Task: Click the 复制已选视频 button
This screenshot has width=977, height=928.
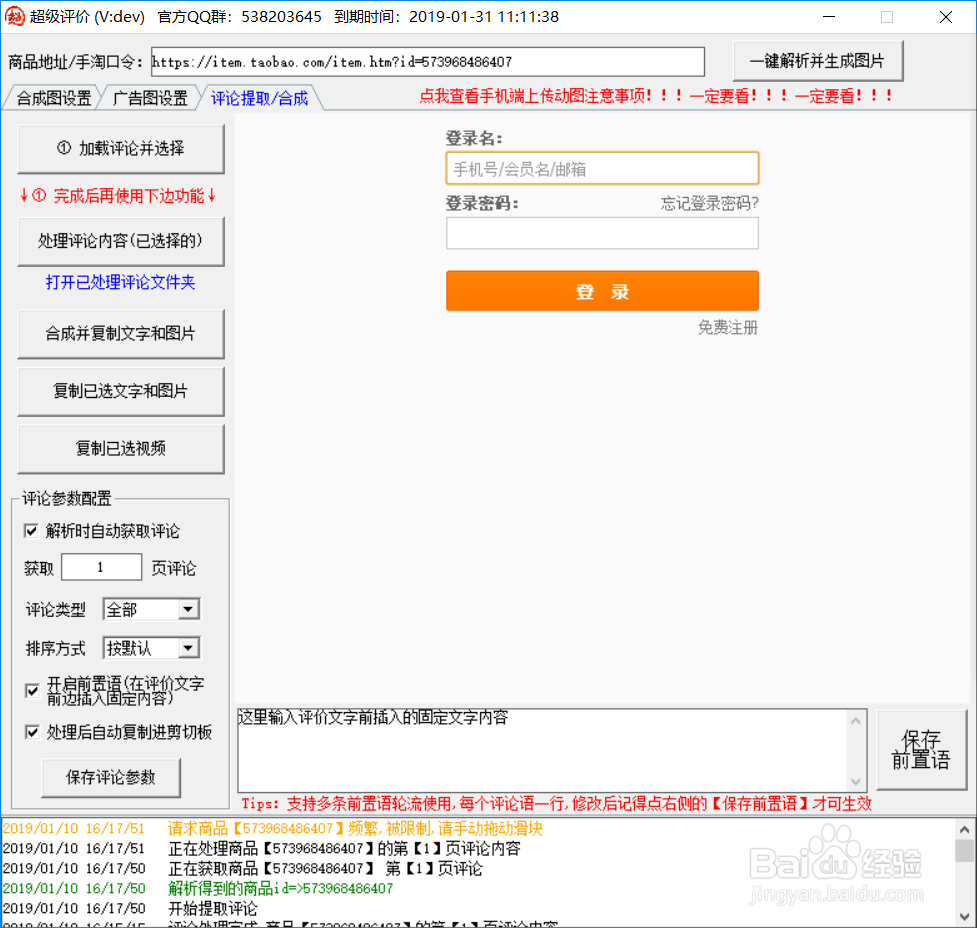Action: click(x=120, y=449)
